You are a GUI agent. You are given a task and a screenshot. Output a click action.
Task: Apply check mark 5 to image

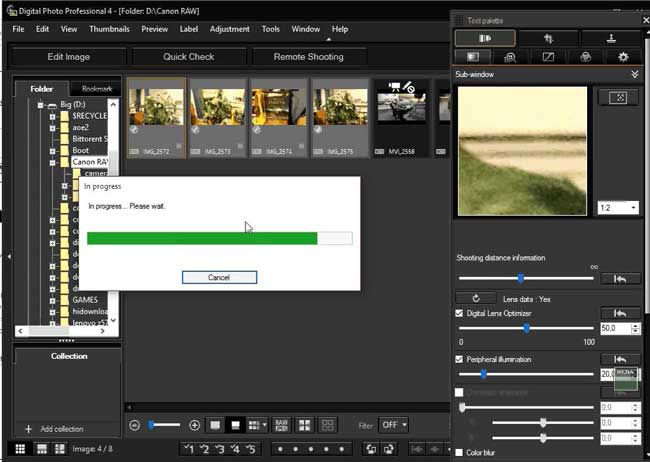[250, 449]
